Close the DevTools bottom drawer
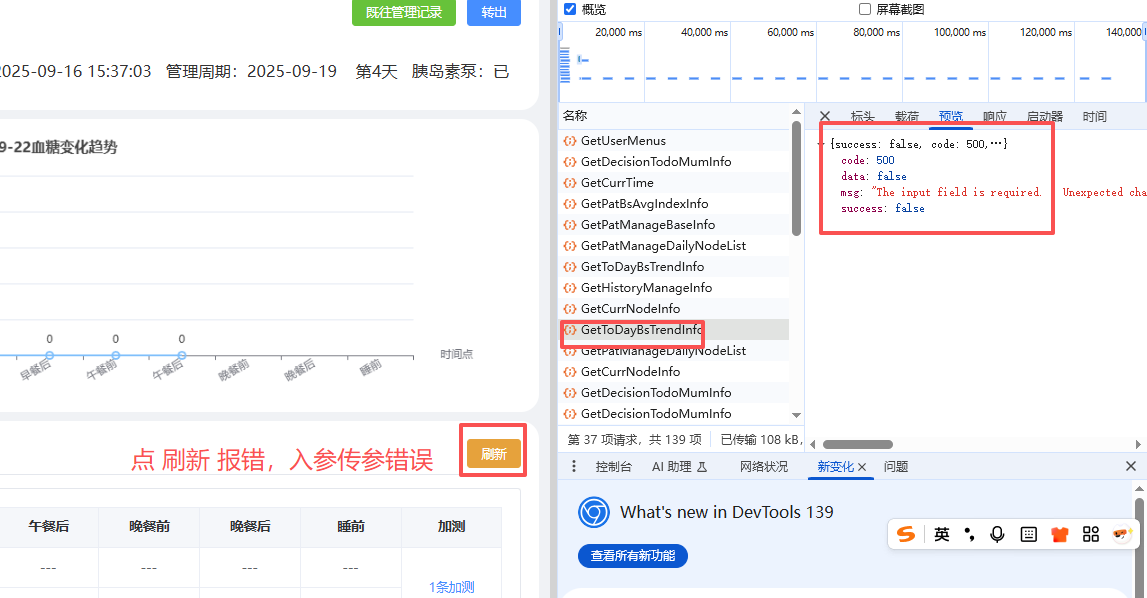The image size is (1147, 598). [1131, 466]
